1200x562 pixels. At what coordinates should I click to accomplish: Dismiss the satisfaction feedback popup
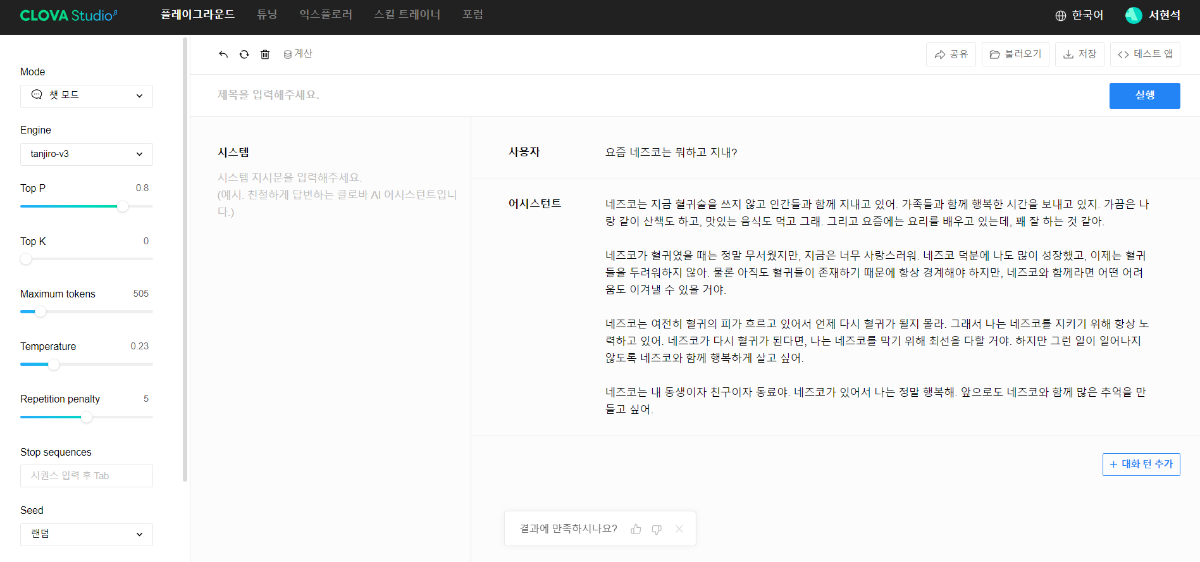pos(679,528)
